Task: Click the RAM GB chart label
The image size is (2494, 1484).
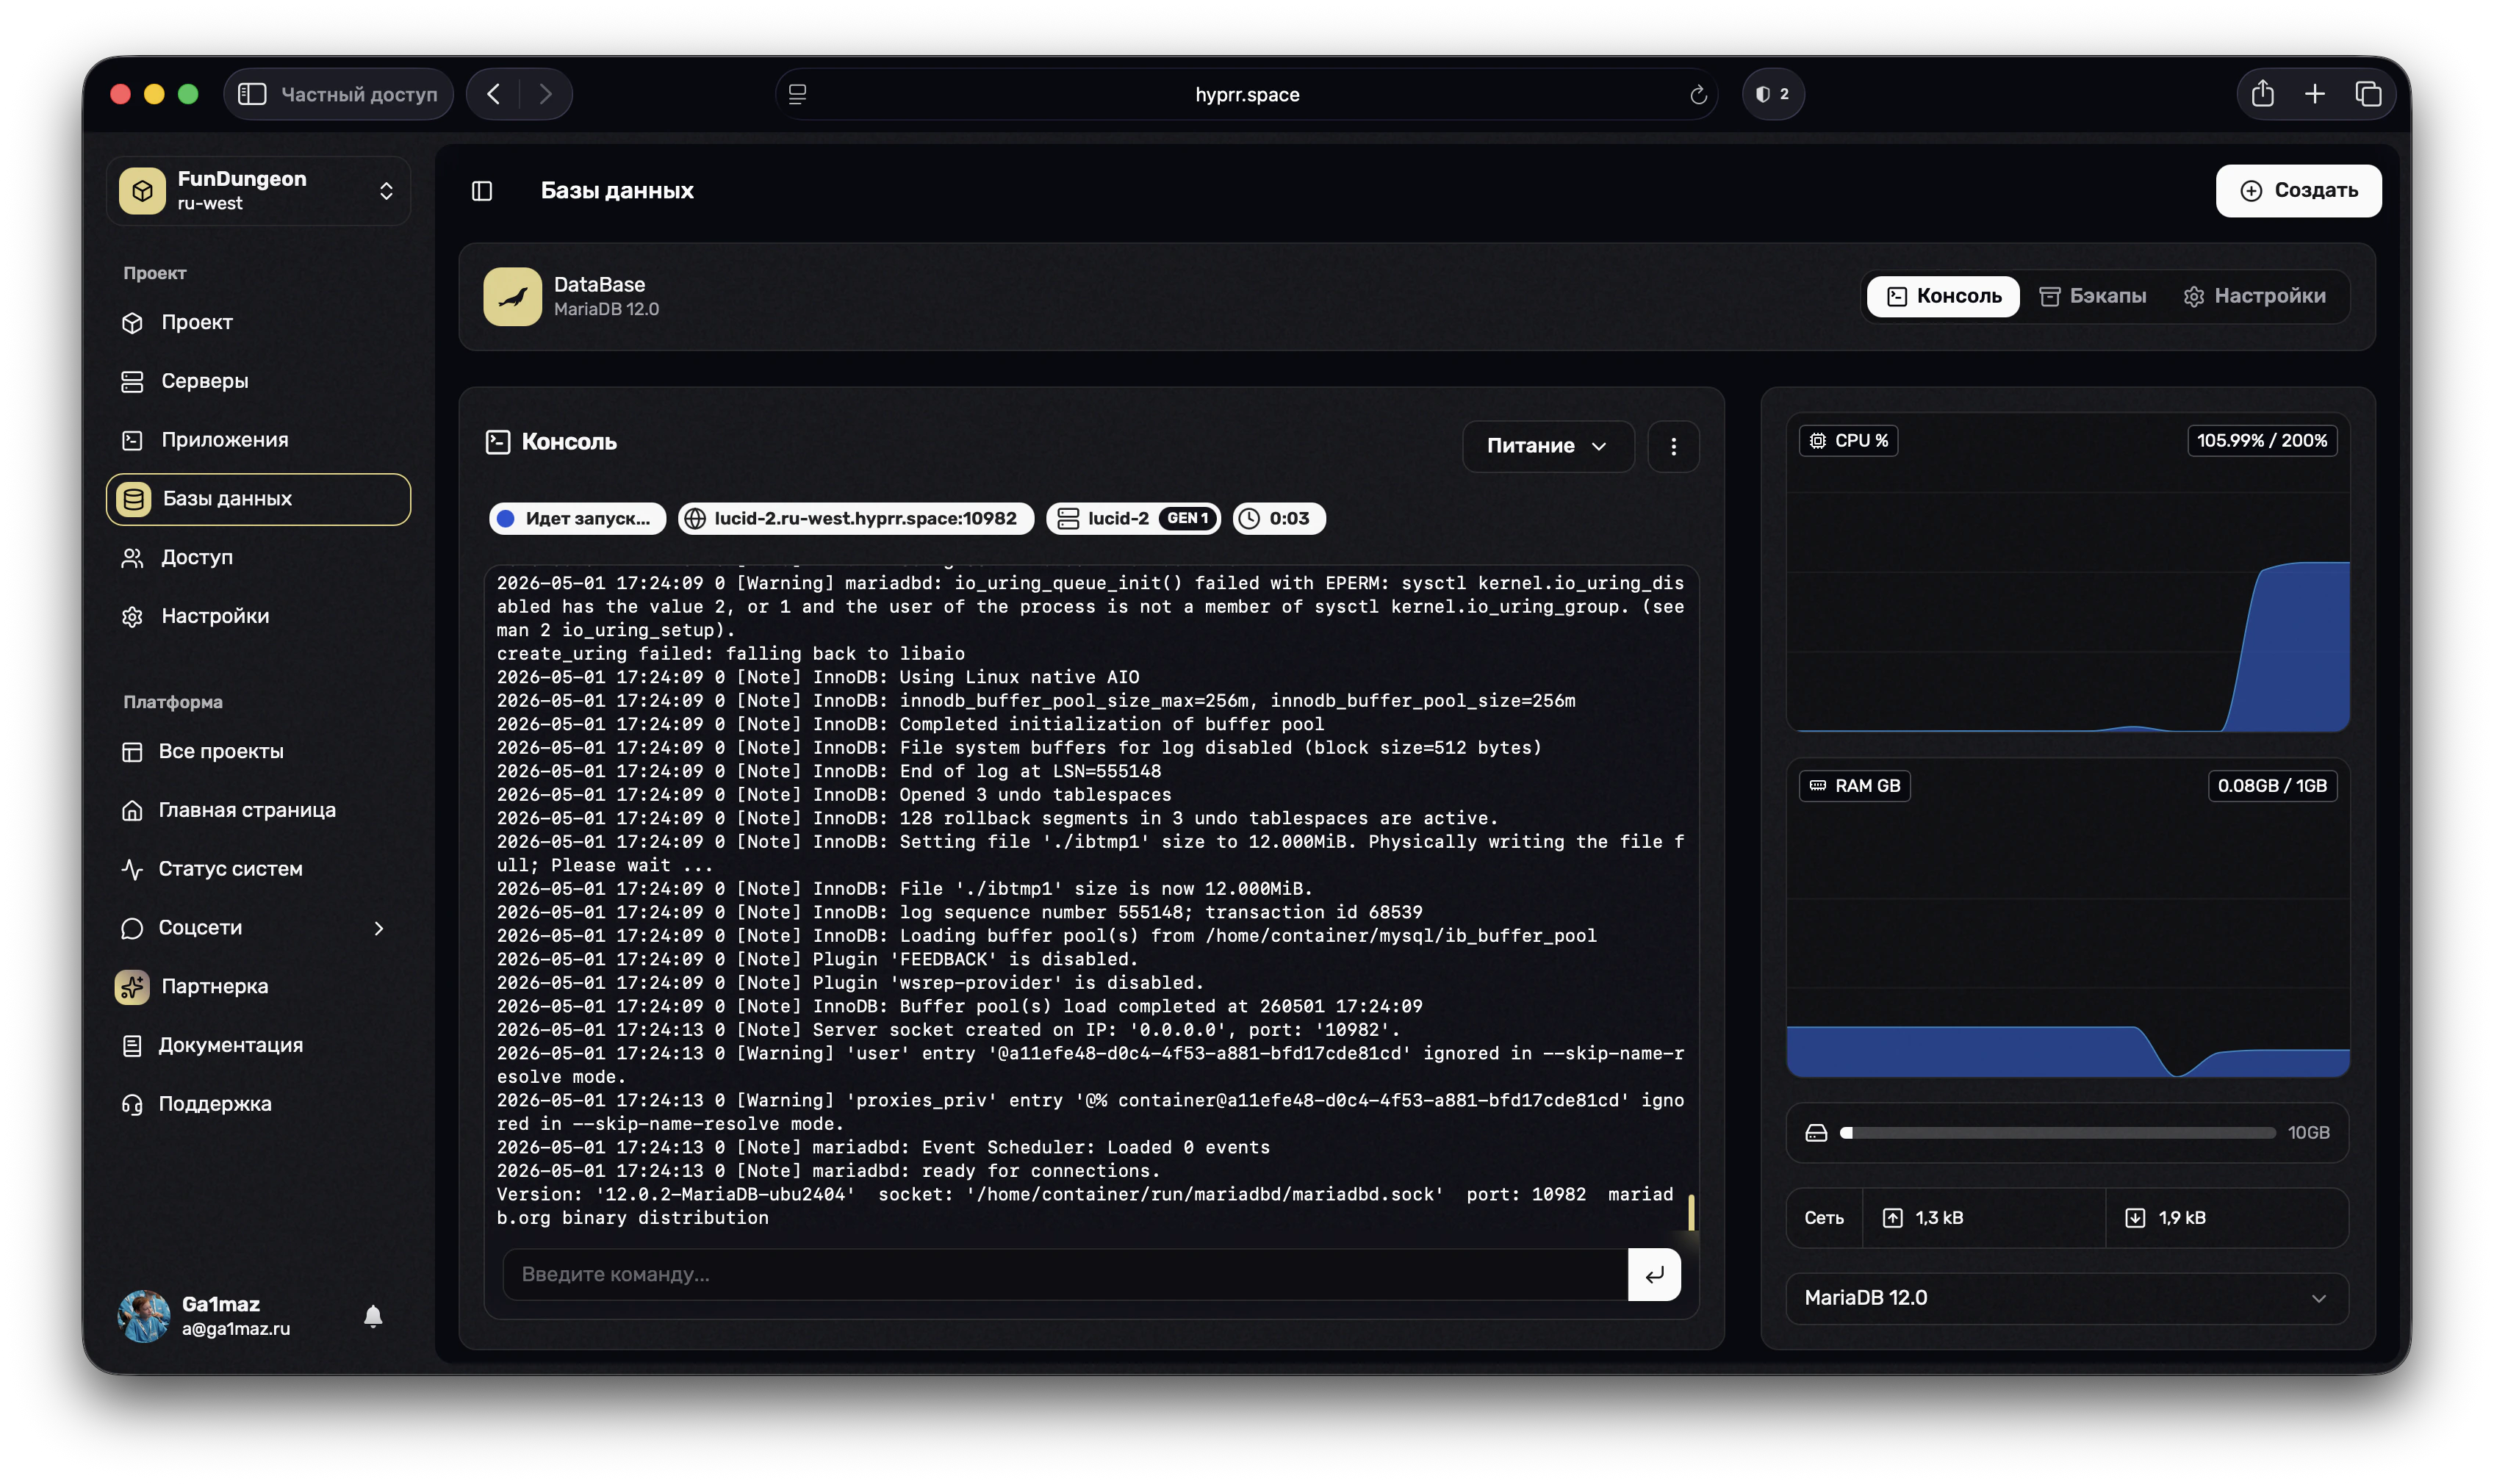Action: pos(1854,786)
